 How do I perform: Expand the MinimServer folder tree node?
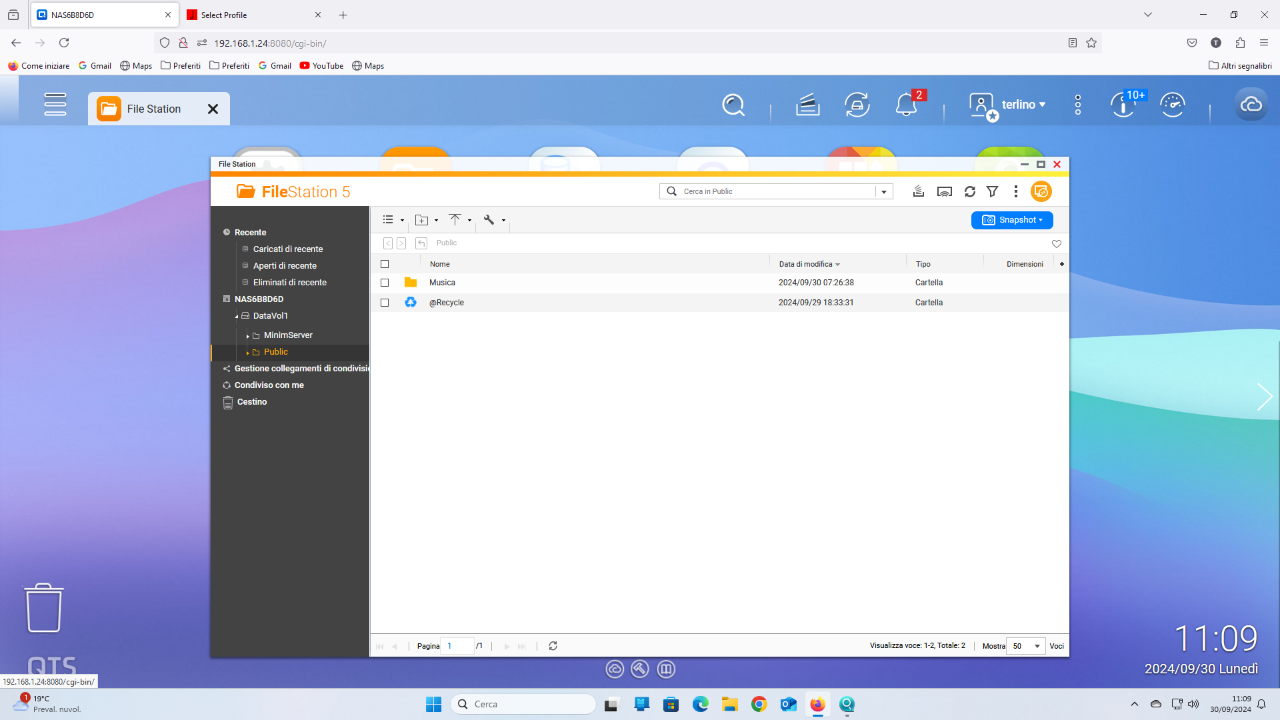(248, 336)
